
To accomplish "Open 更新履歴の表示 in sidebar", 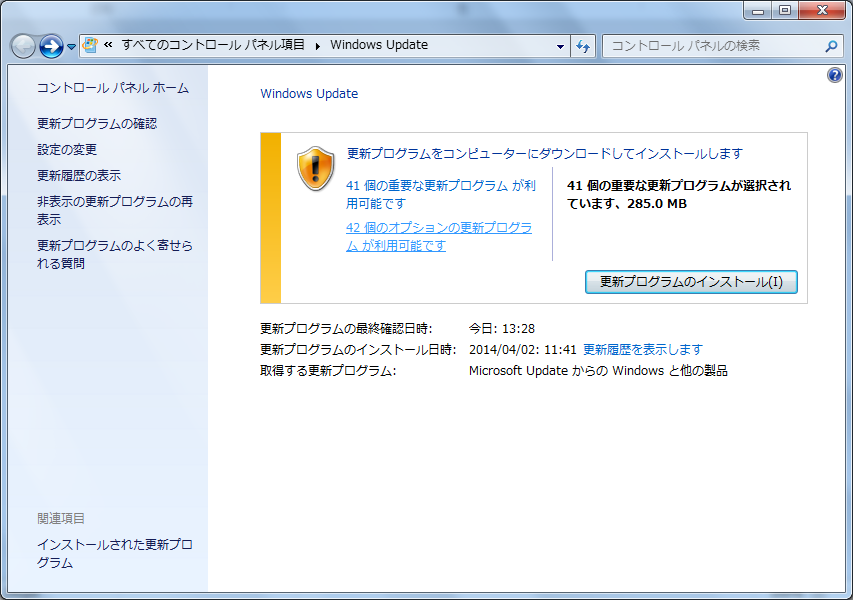I will 79,176.
